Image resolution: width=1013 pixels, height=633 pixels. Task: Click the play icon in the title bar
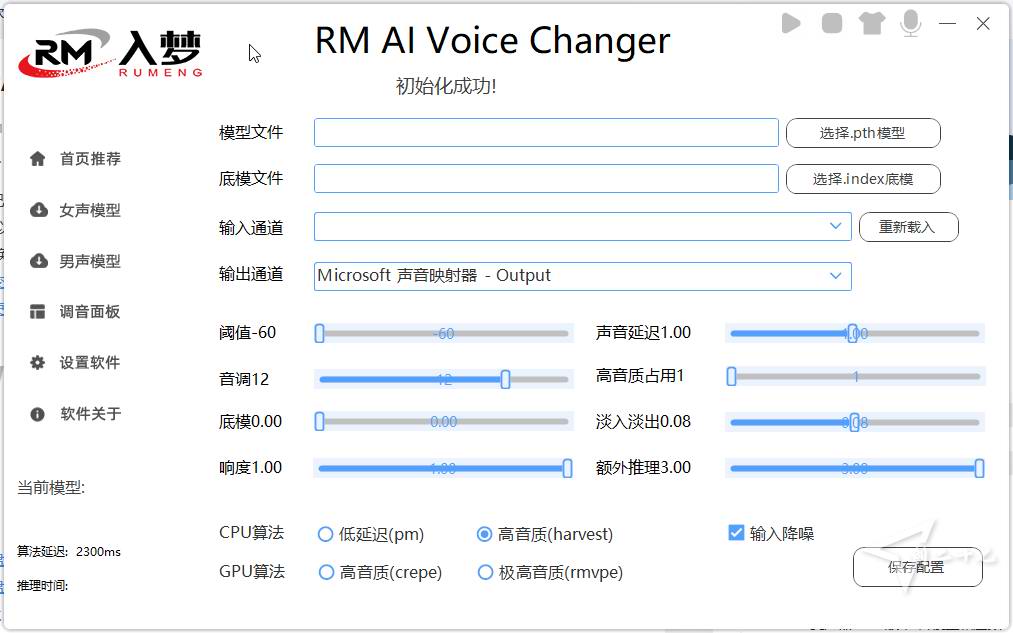[789, 23]
